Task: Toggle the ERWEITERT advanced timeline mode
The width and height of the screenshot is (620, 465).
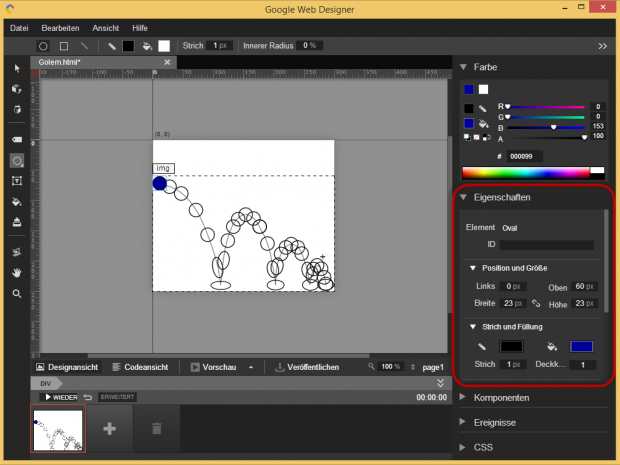Action: point(117,397)
